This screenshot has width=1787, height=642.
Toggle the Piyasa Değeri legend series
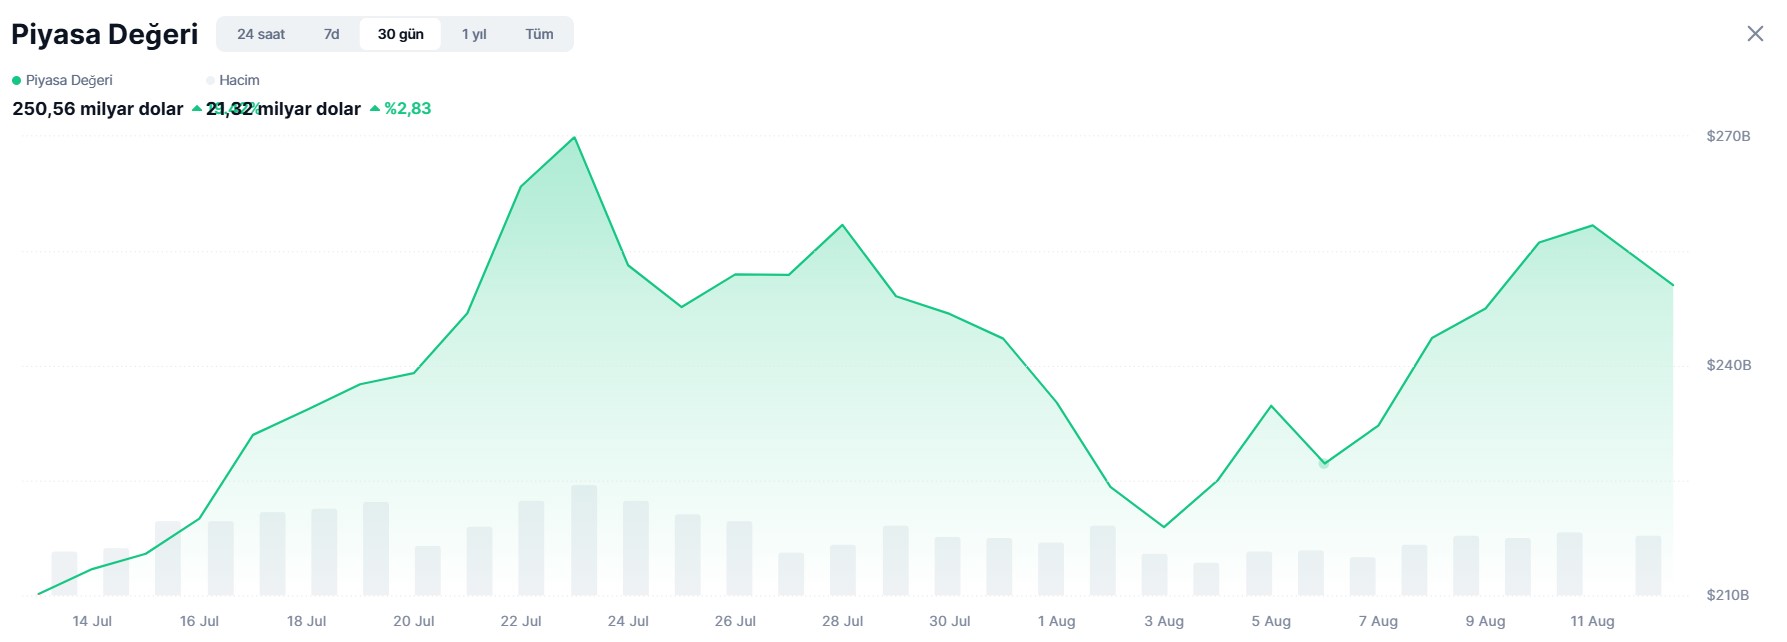[x=62, y=80]
